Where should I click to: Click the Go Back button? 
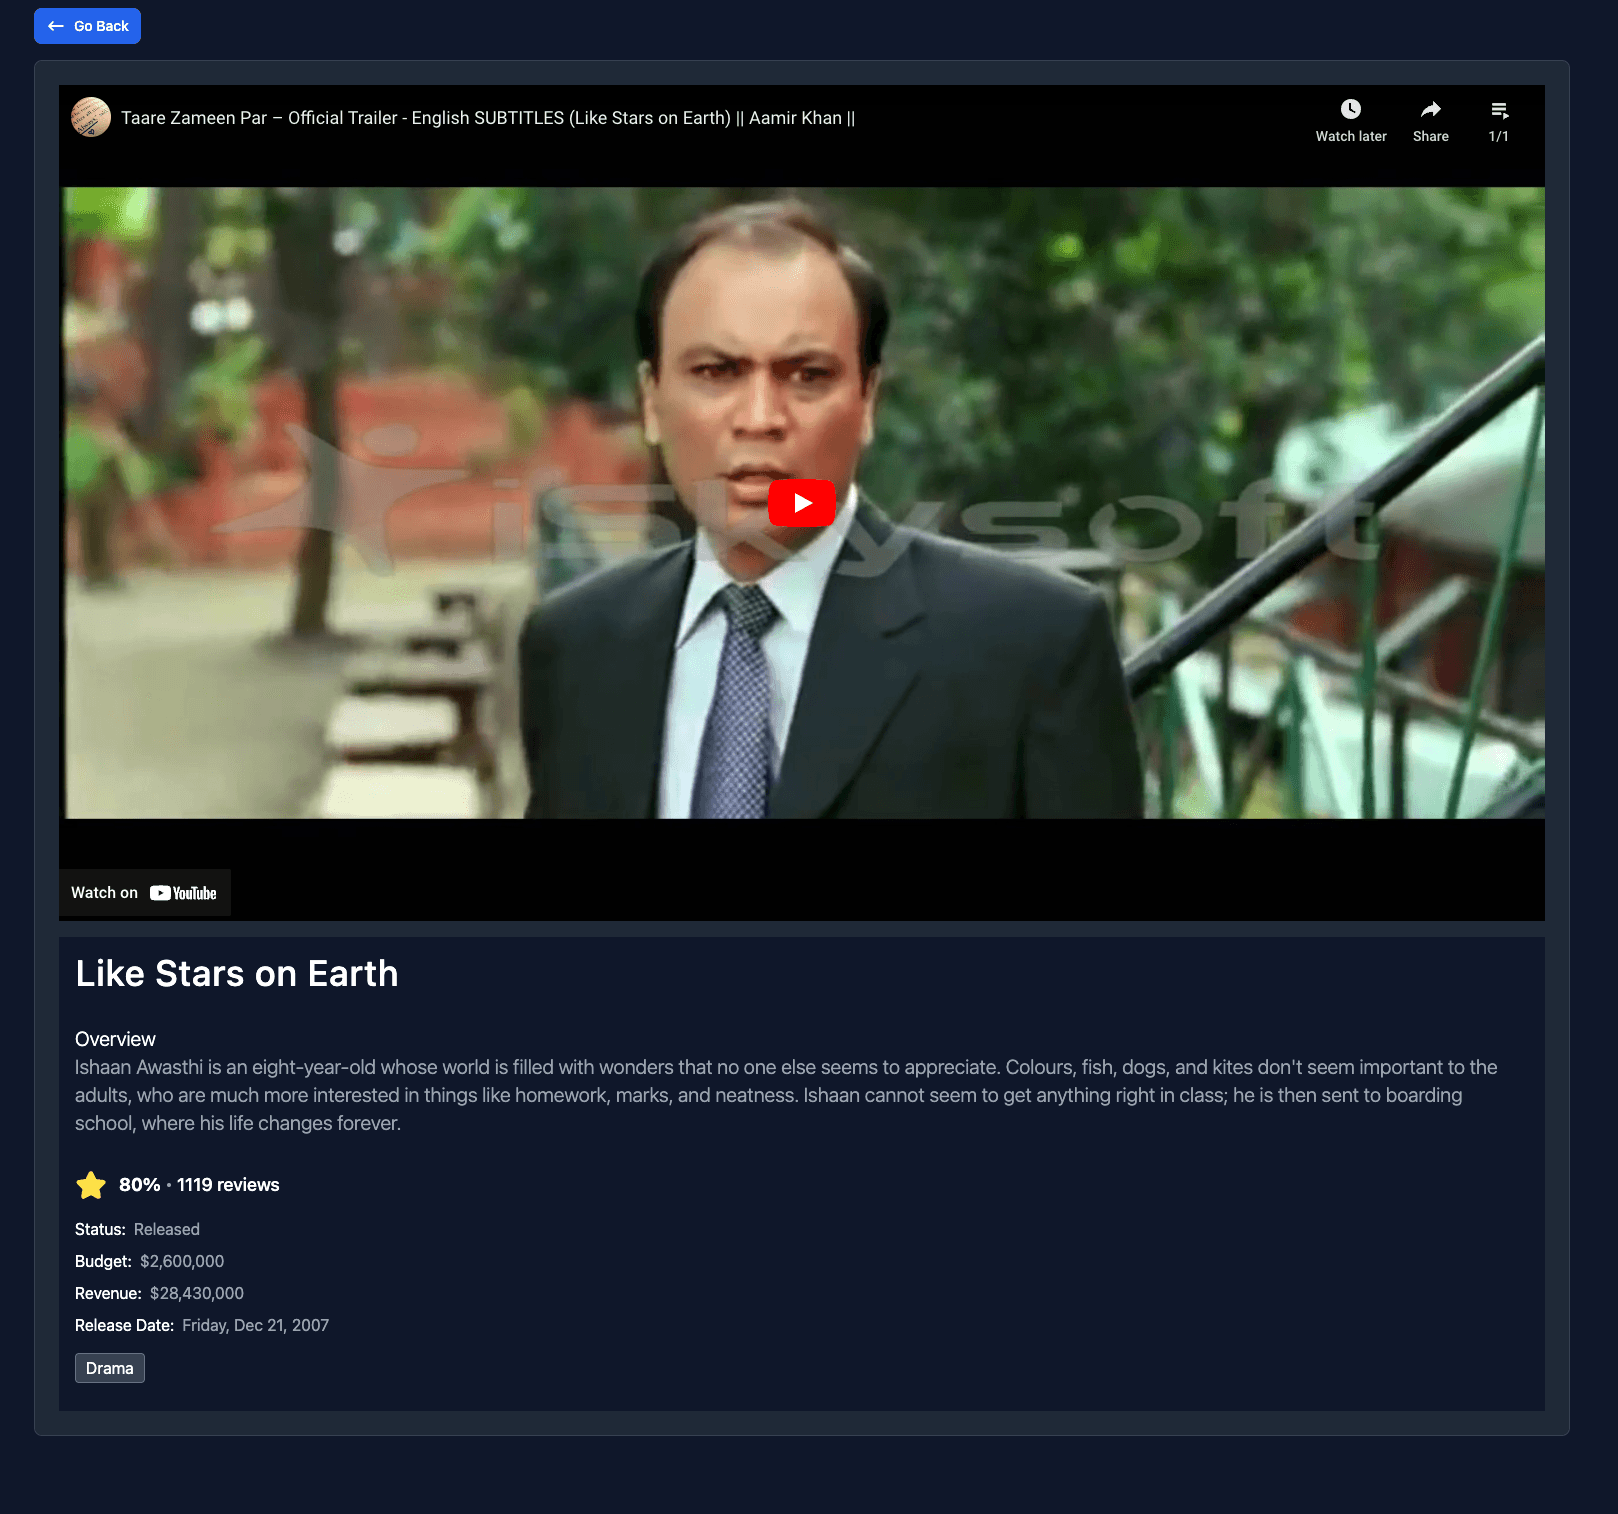(x=88, y=26)
